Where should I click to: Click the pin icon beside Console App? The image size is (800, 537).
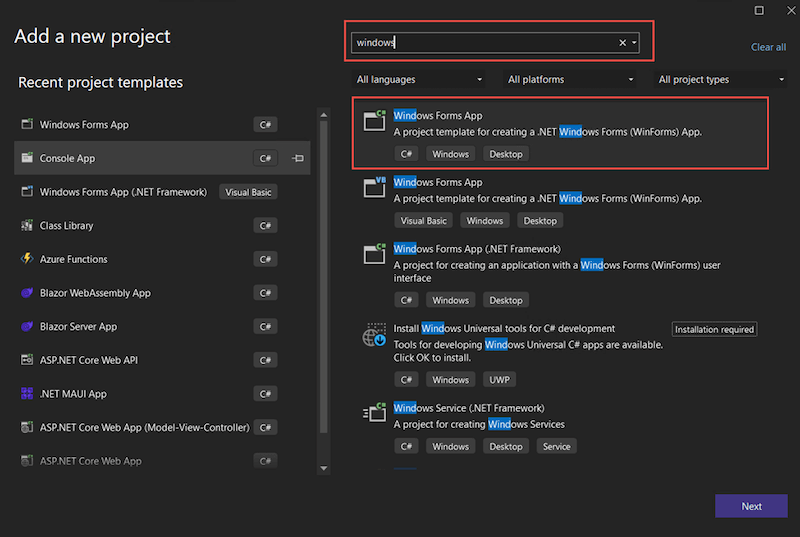pyautogui.click(x=298, y=158)
